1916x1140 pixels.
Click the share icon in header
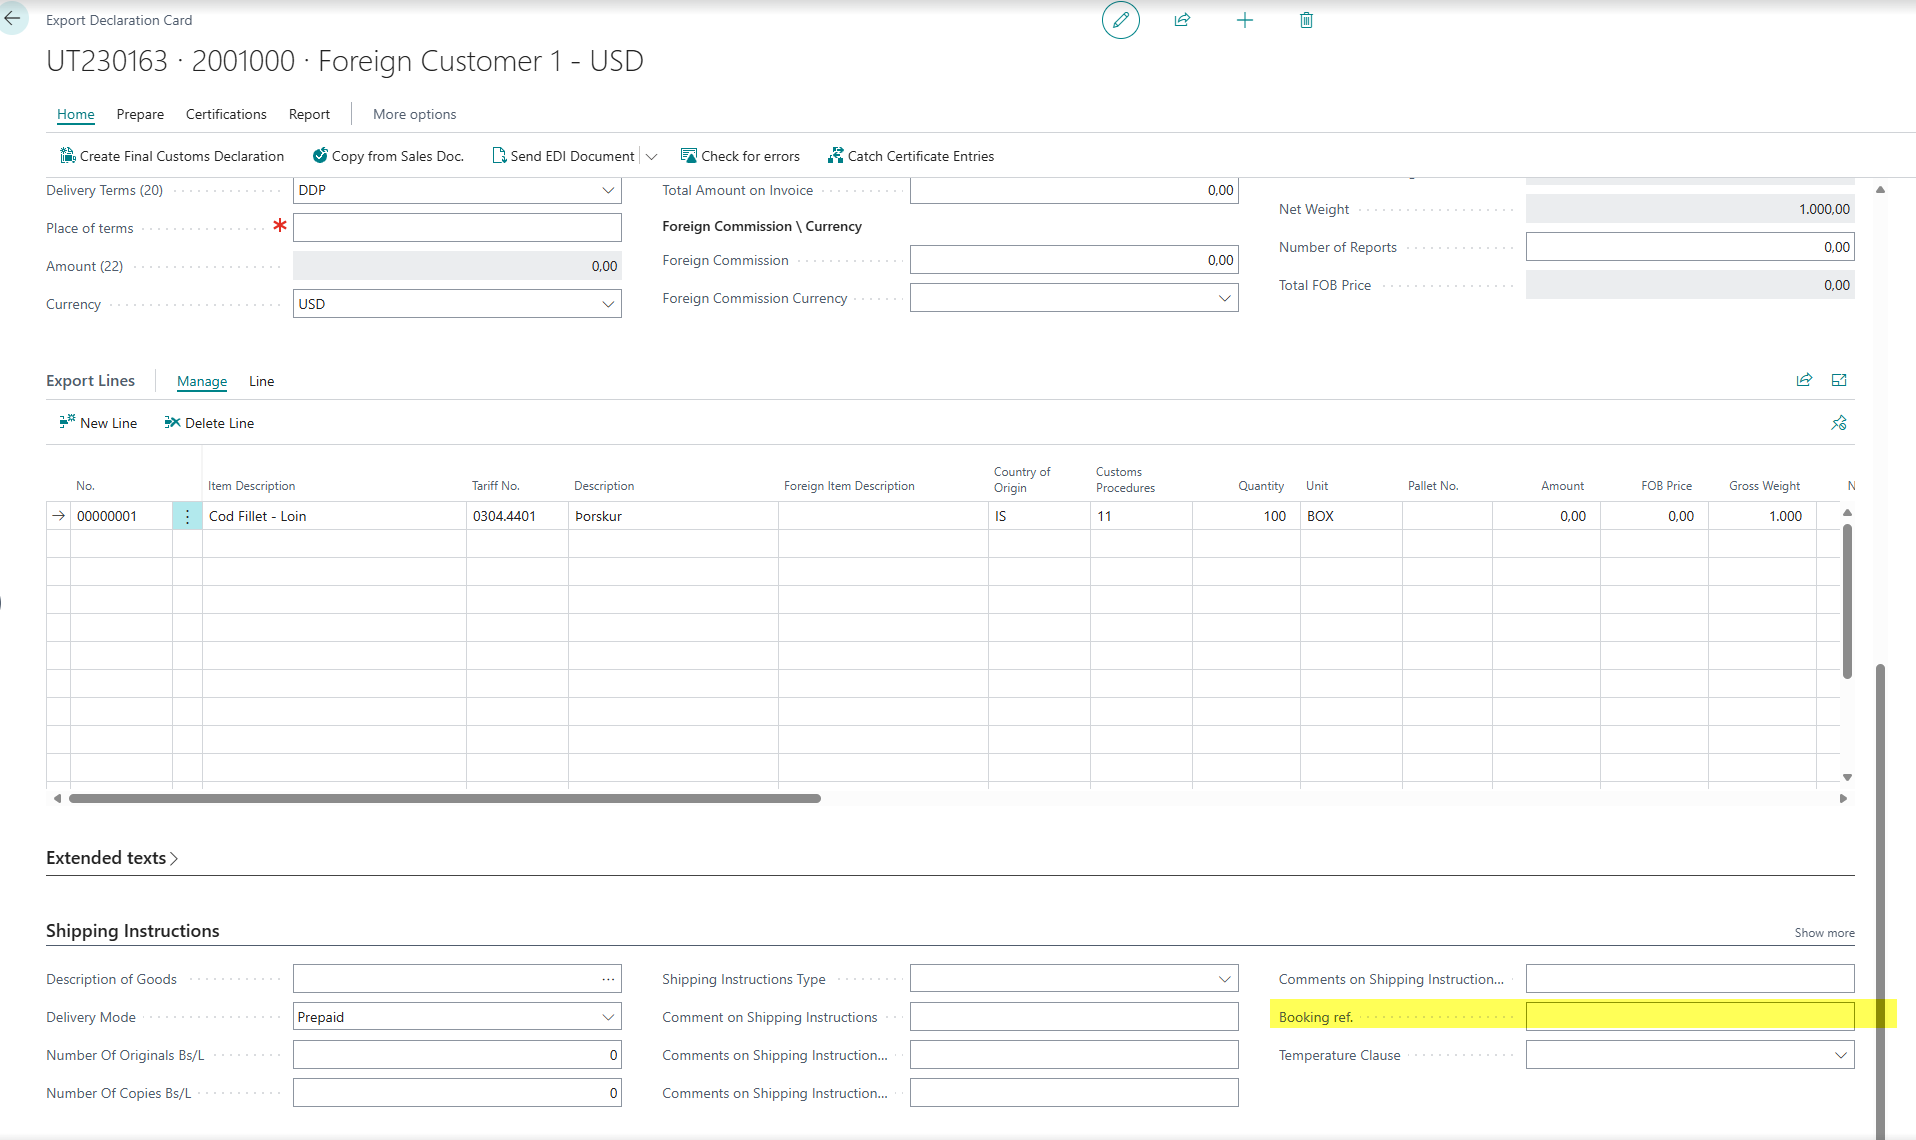coord(1182,20)
